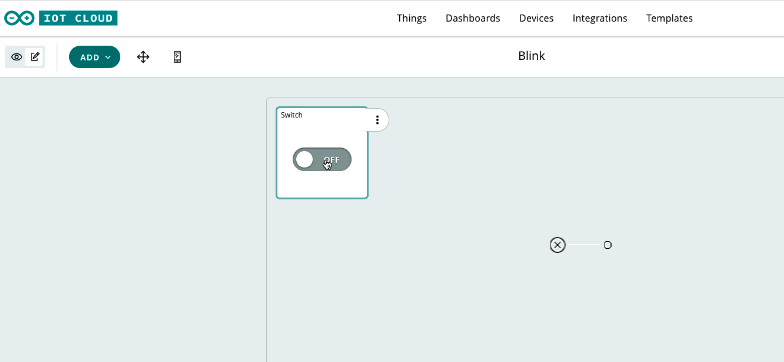This screenshot has height=362, width=784.
Task: Go to the Devices tab
Action: [x=536, y=18]
